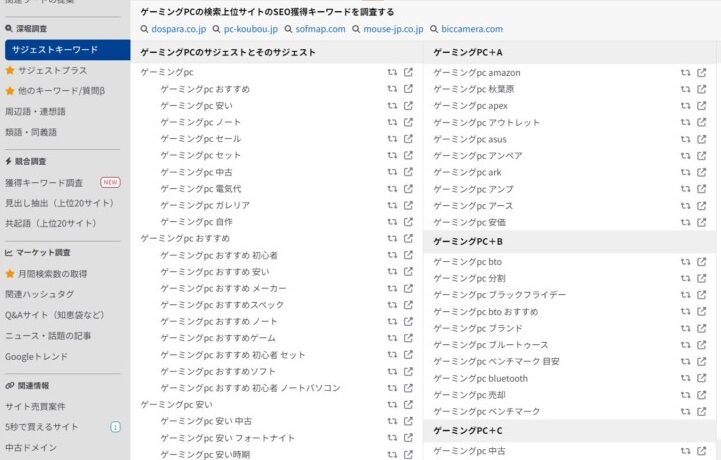
Task: Open 獲得キーワード調査 sidebar item
Action: (44, 183)
